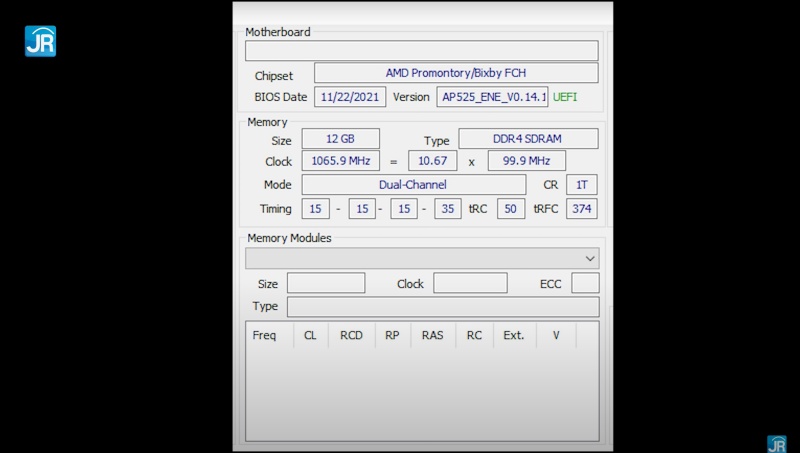This screenshot has height=453, width=800.
Task: Click the memory Clock value 1065.9 MHz
Action: 340,161
